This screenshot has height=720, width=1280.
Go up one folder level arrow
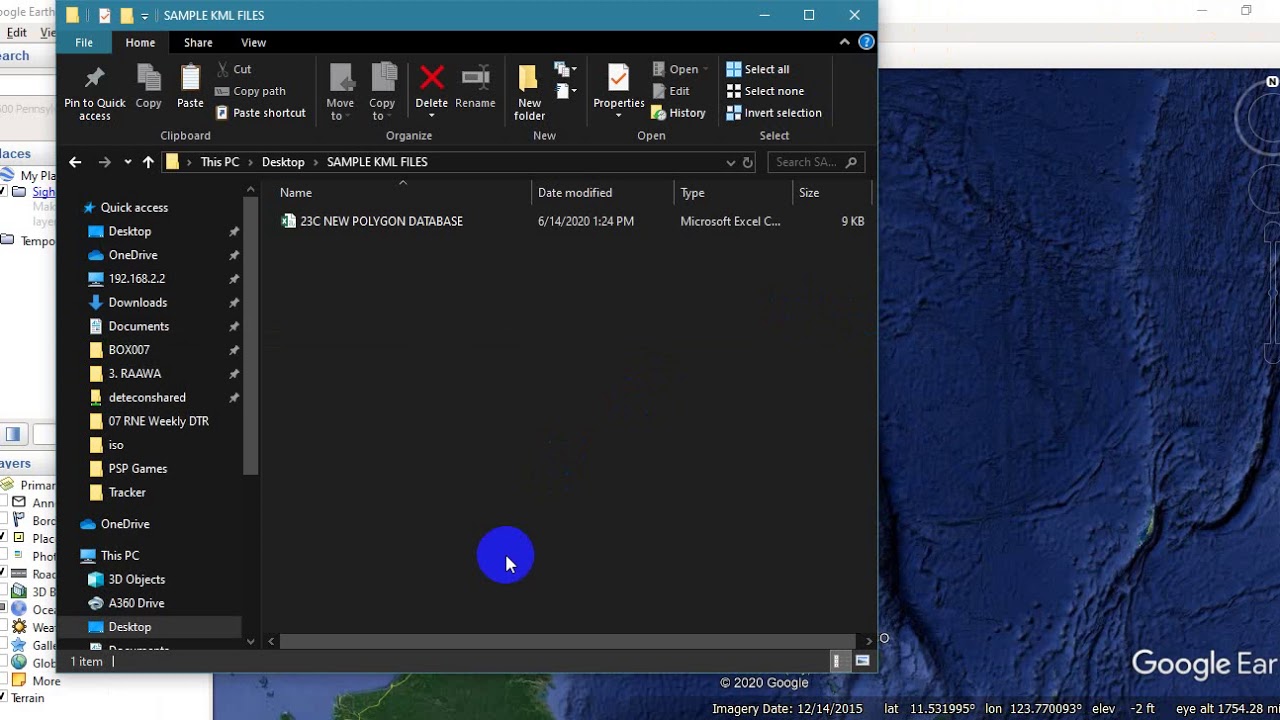coord(148,162)
